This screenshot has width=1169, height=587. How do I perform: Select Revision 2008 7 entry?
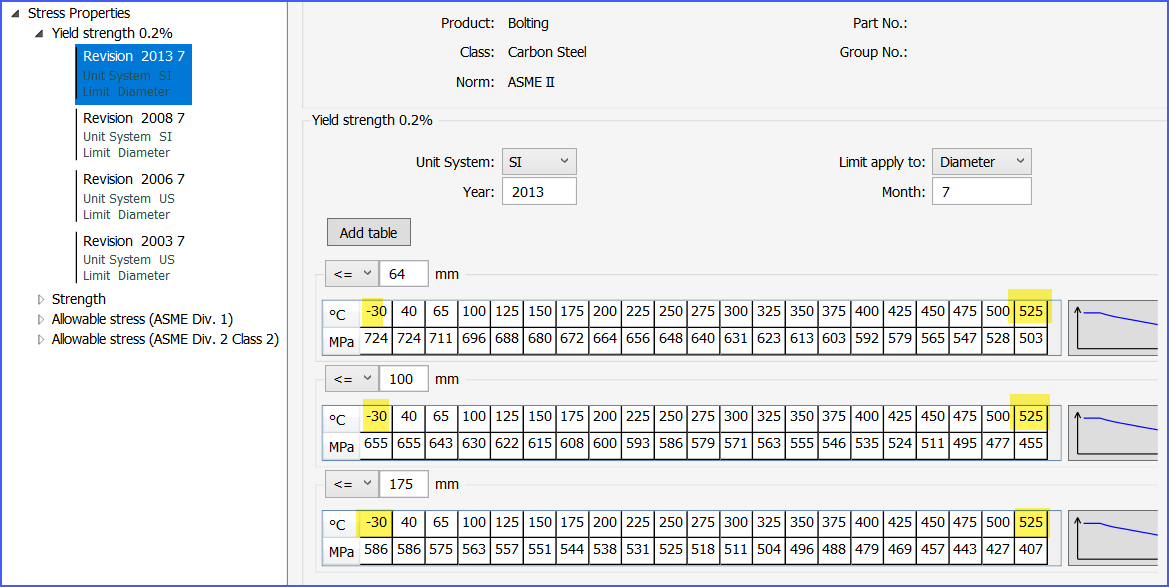[x=133, y=135]
